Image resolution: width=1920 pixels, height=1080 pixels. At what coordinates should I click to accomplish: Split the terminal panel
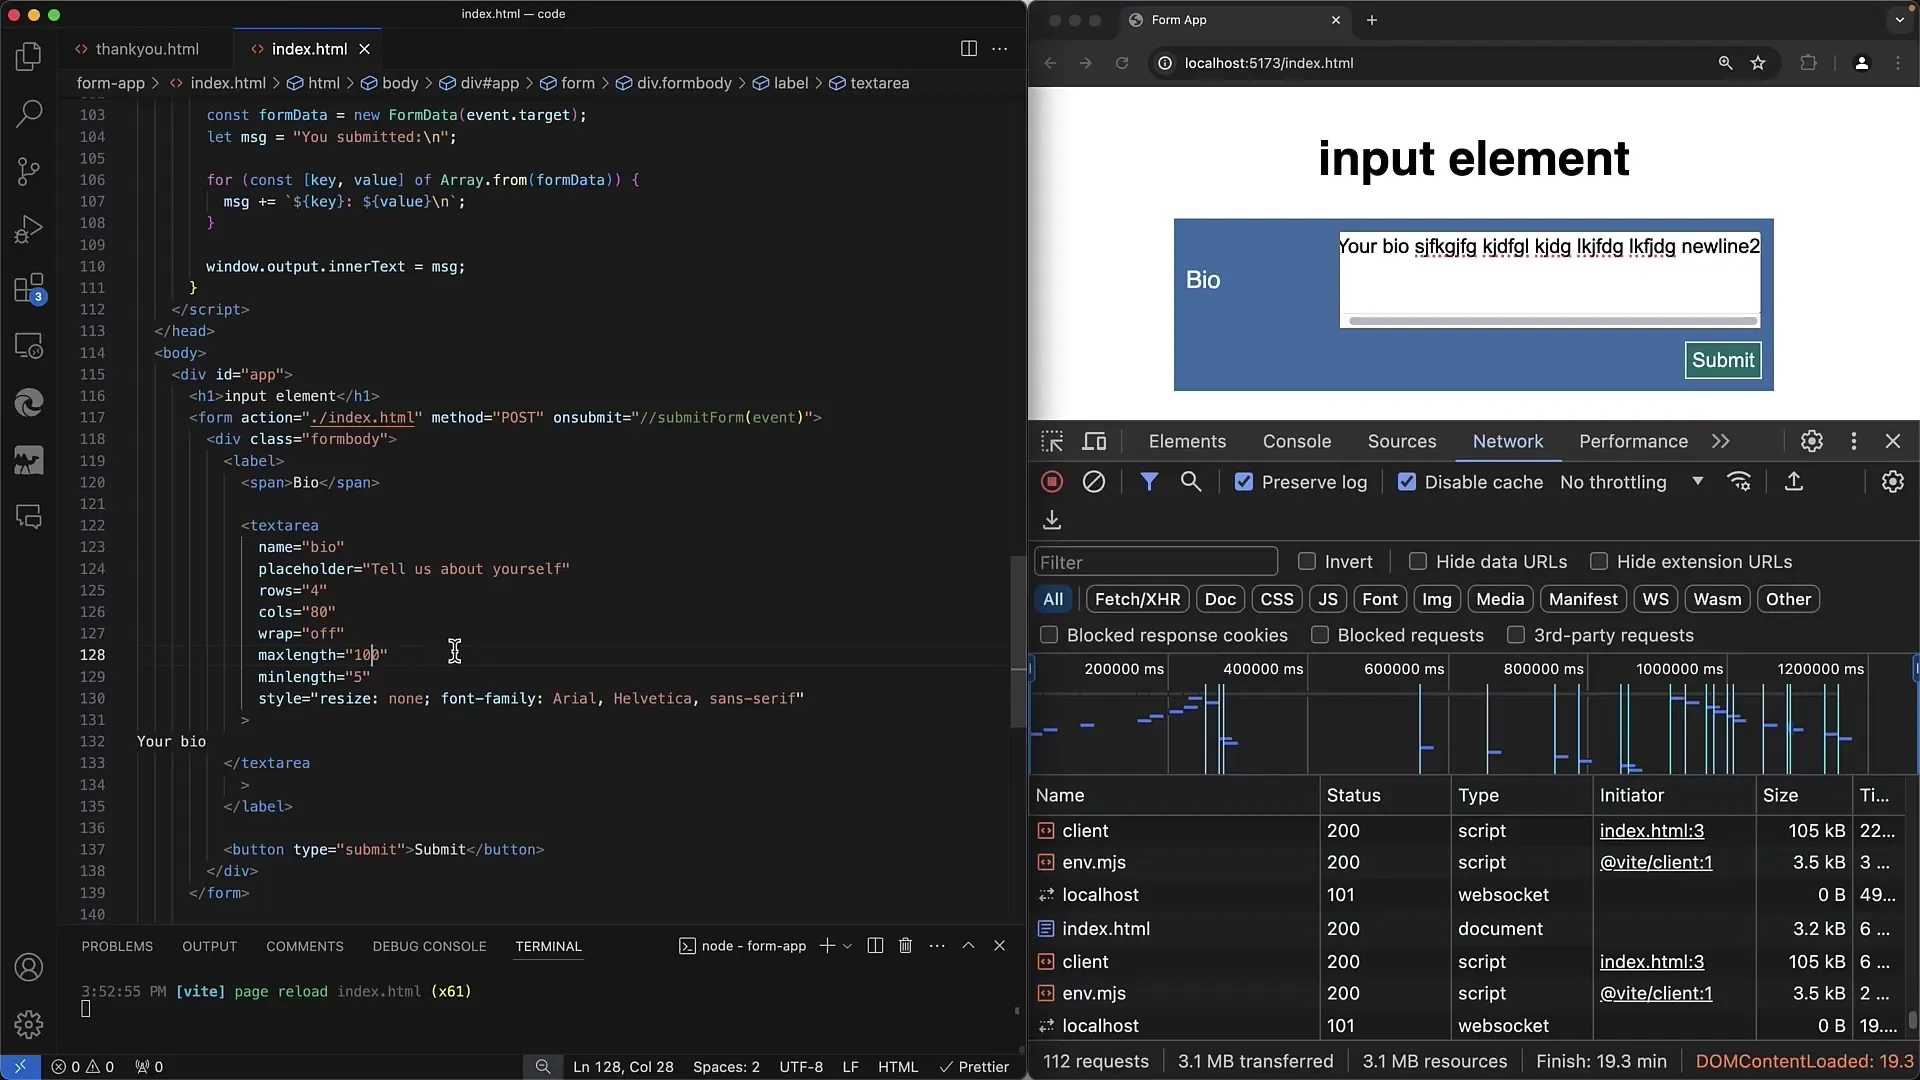tap(875, 946)
